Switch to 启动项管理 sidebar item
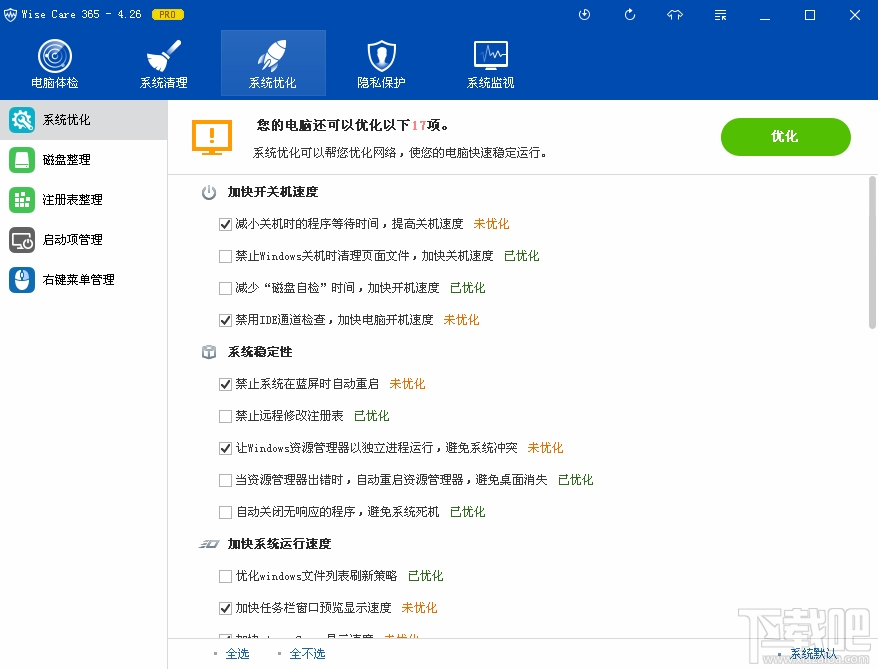This screenshot has width=878, height=669. tap(83, 240)
